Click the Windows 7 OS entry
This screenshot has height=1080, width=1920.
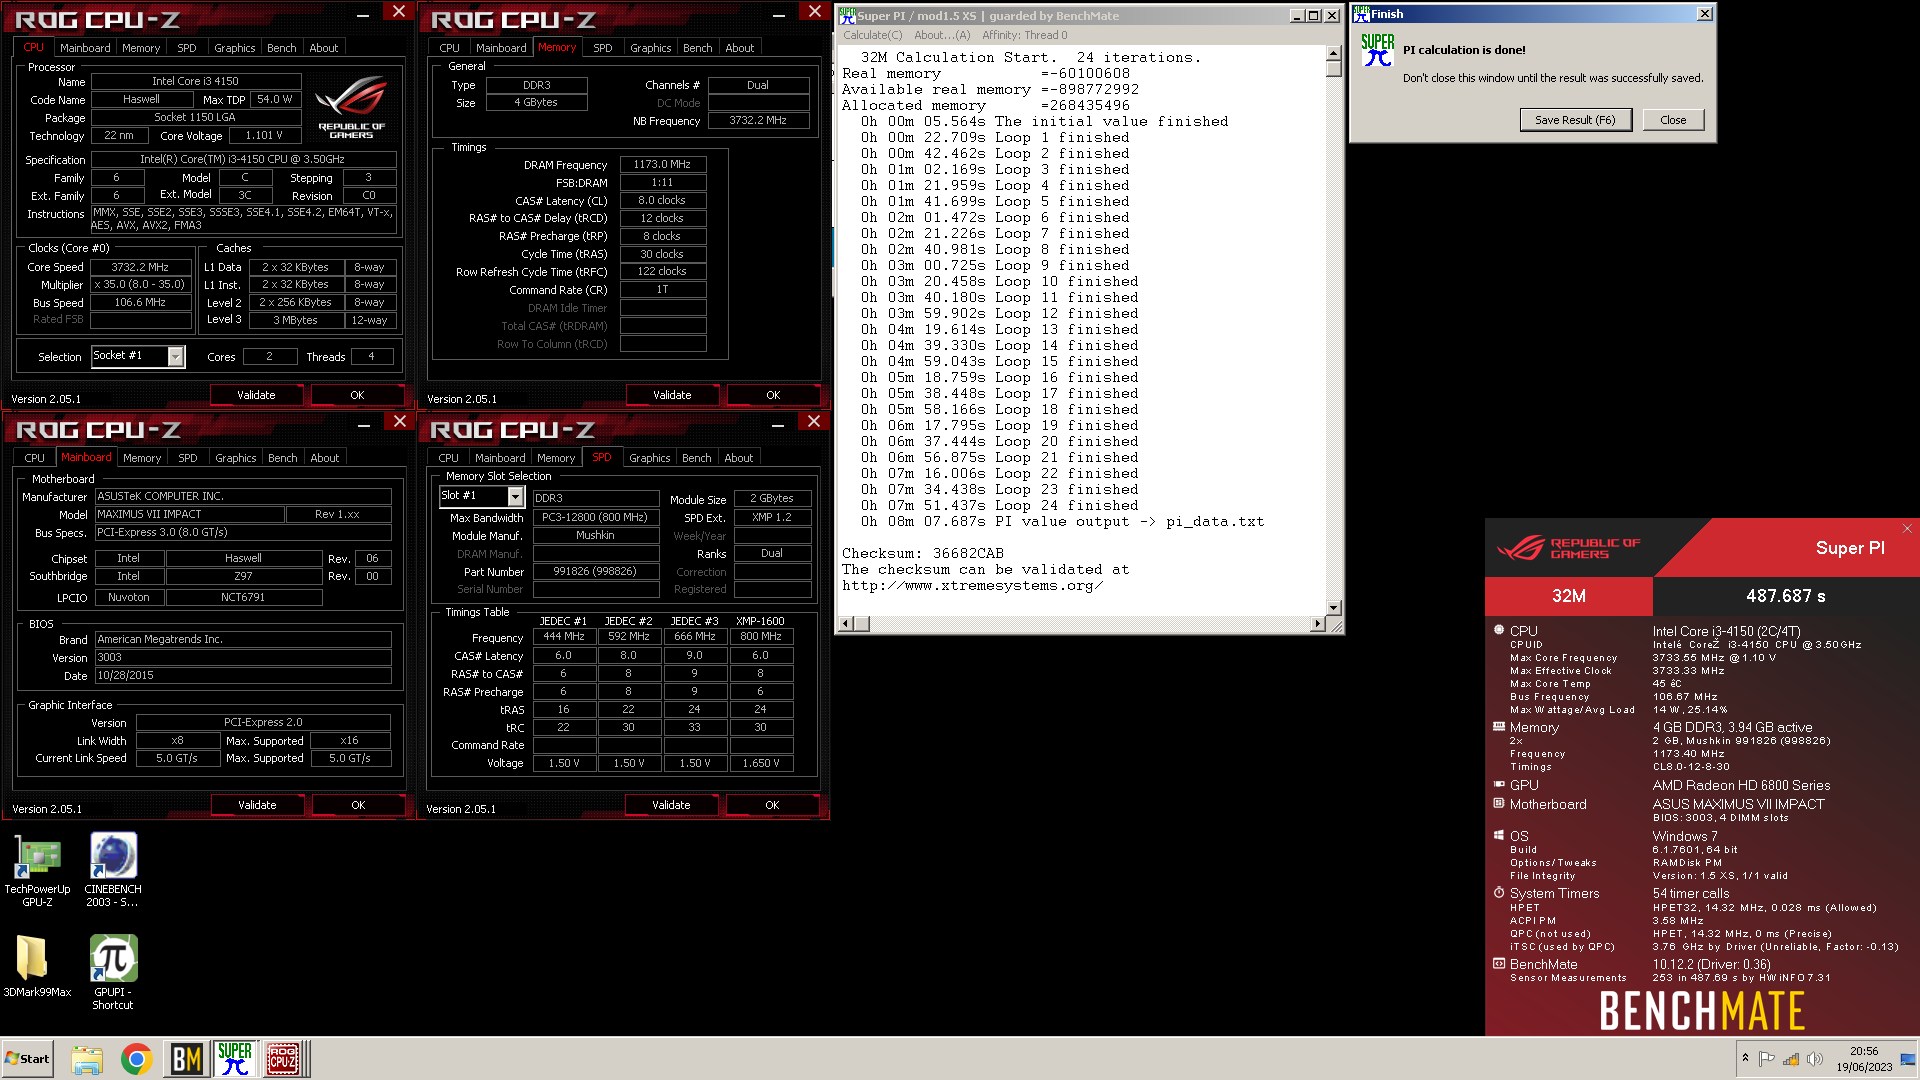(x=1685, y=836)
